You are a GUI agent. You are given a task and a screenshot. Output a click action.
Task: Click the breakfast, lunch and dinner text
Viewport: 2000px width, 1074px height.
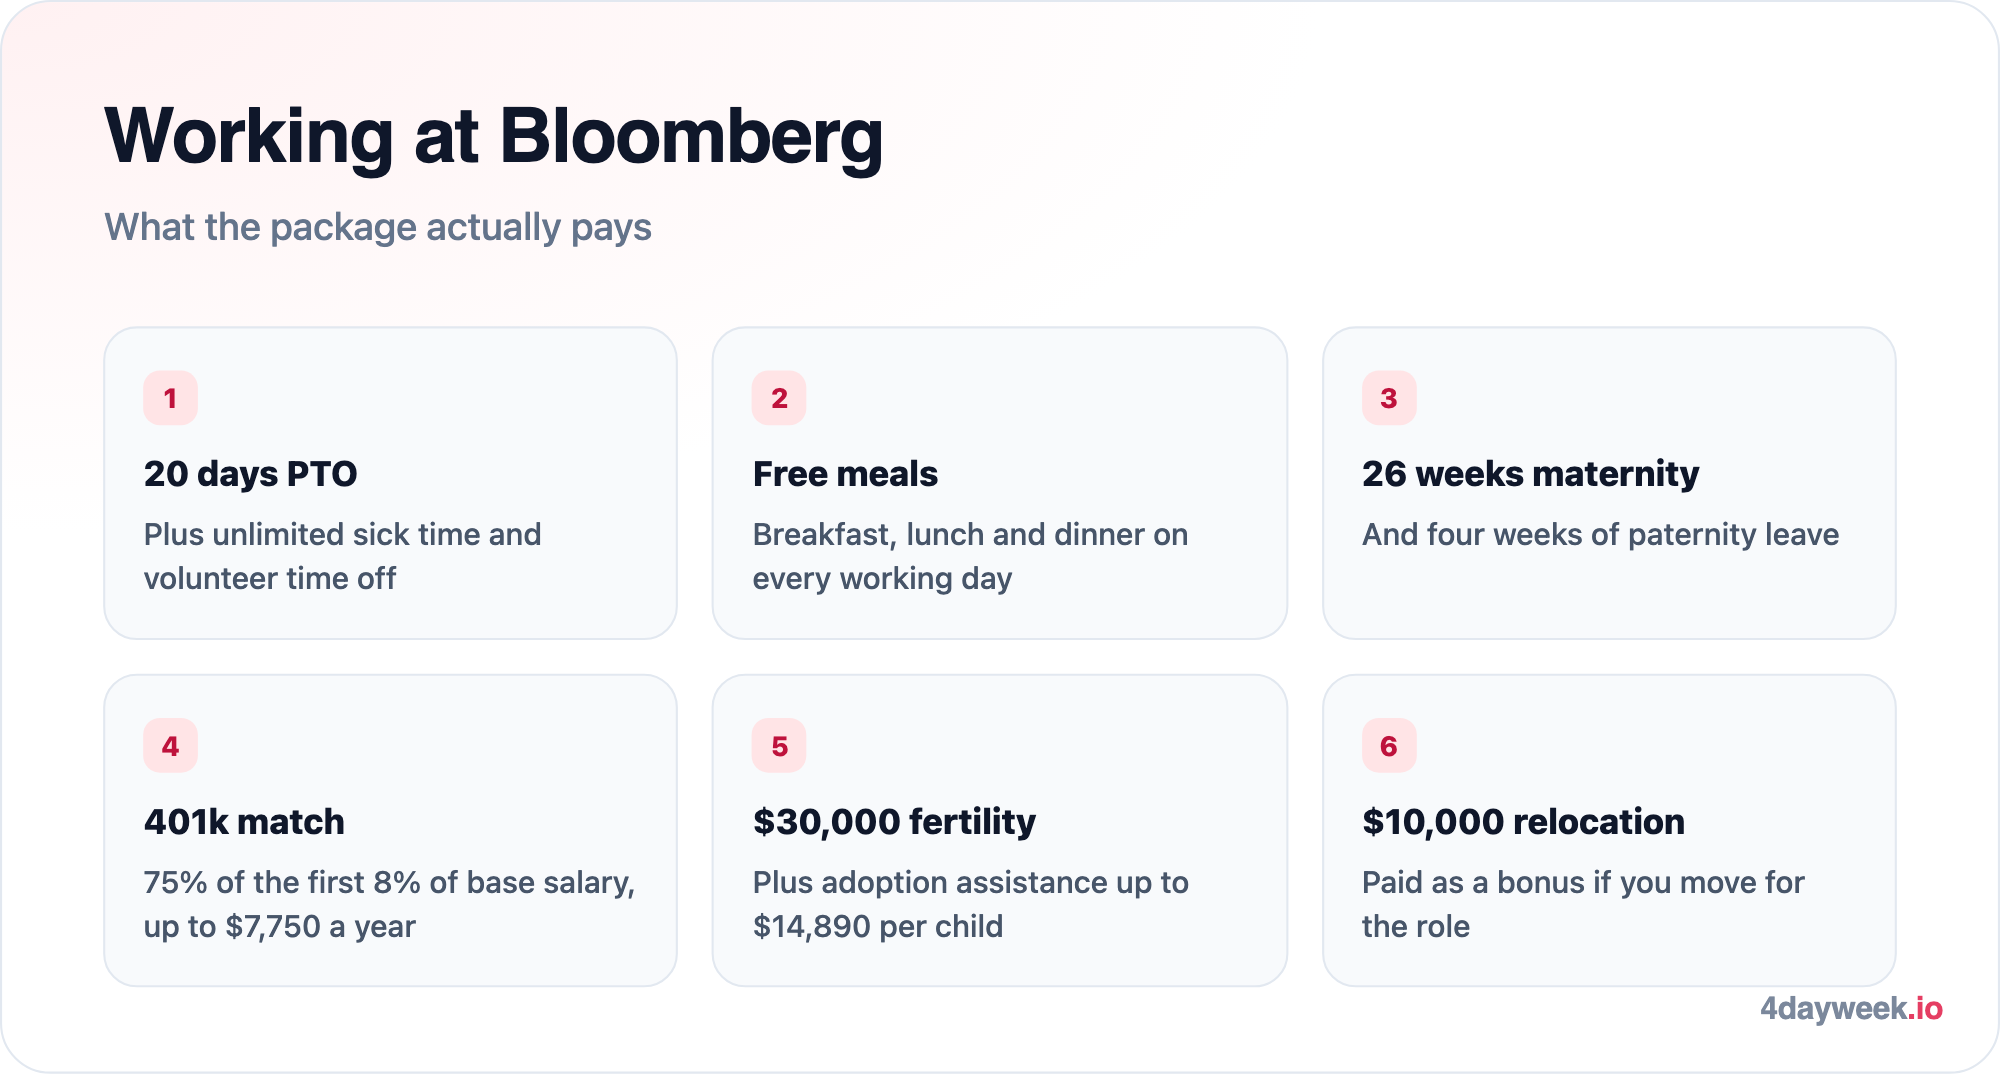970,556
